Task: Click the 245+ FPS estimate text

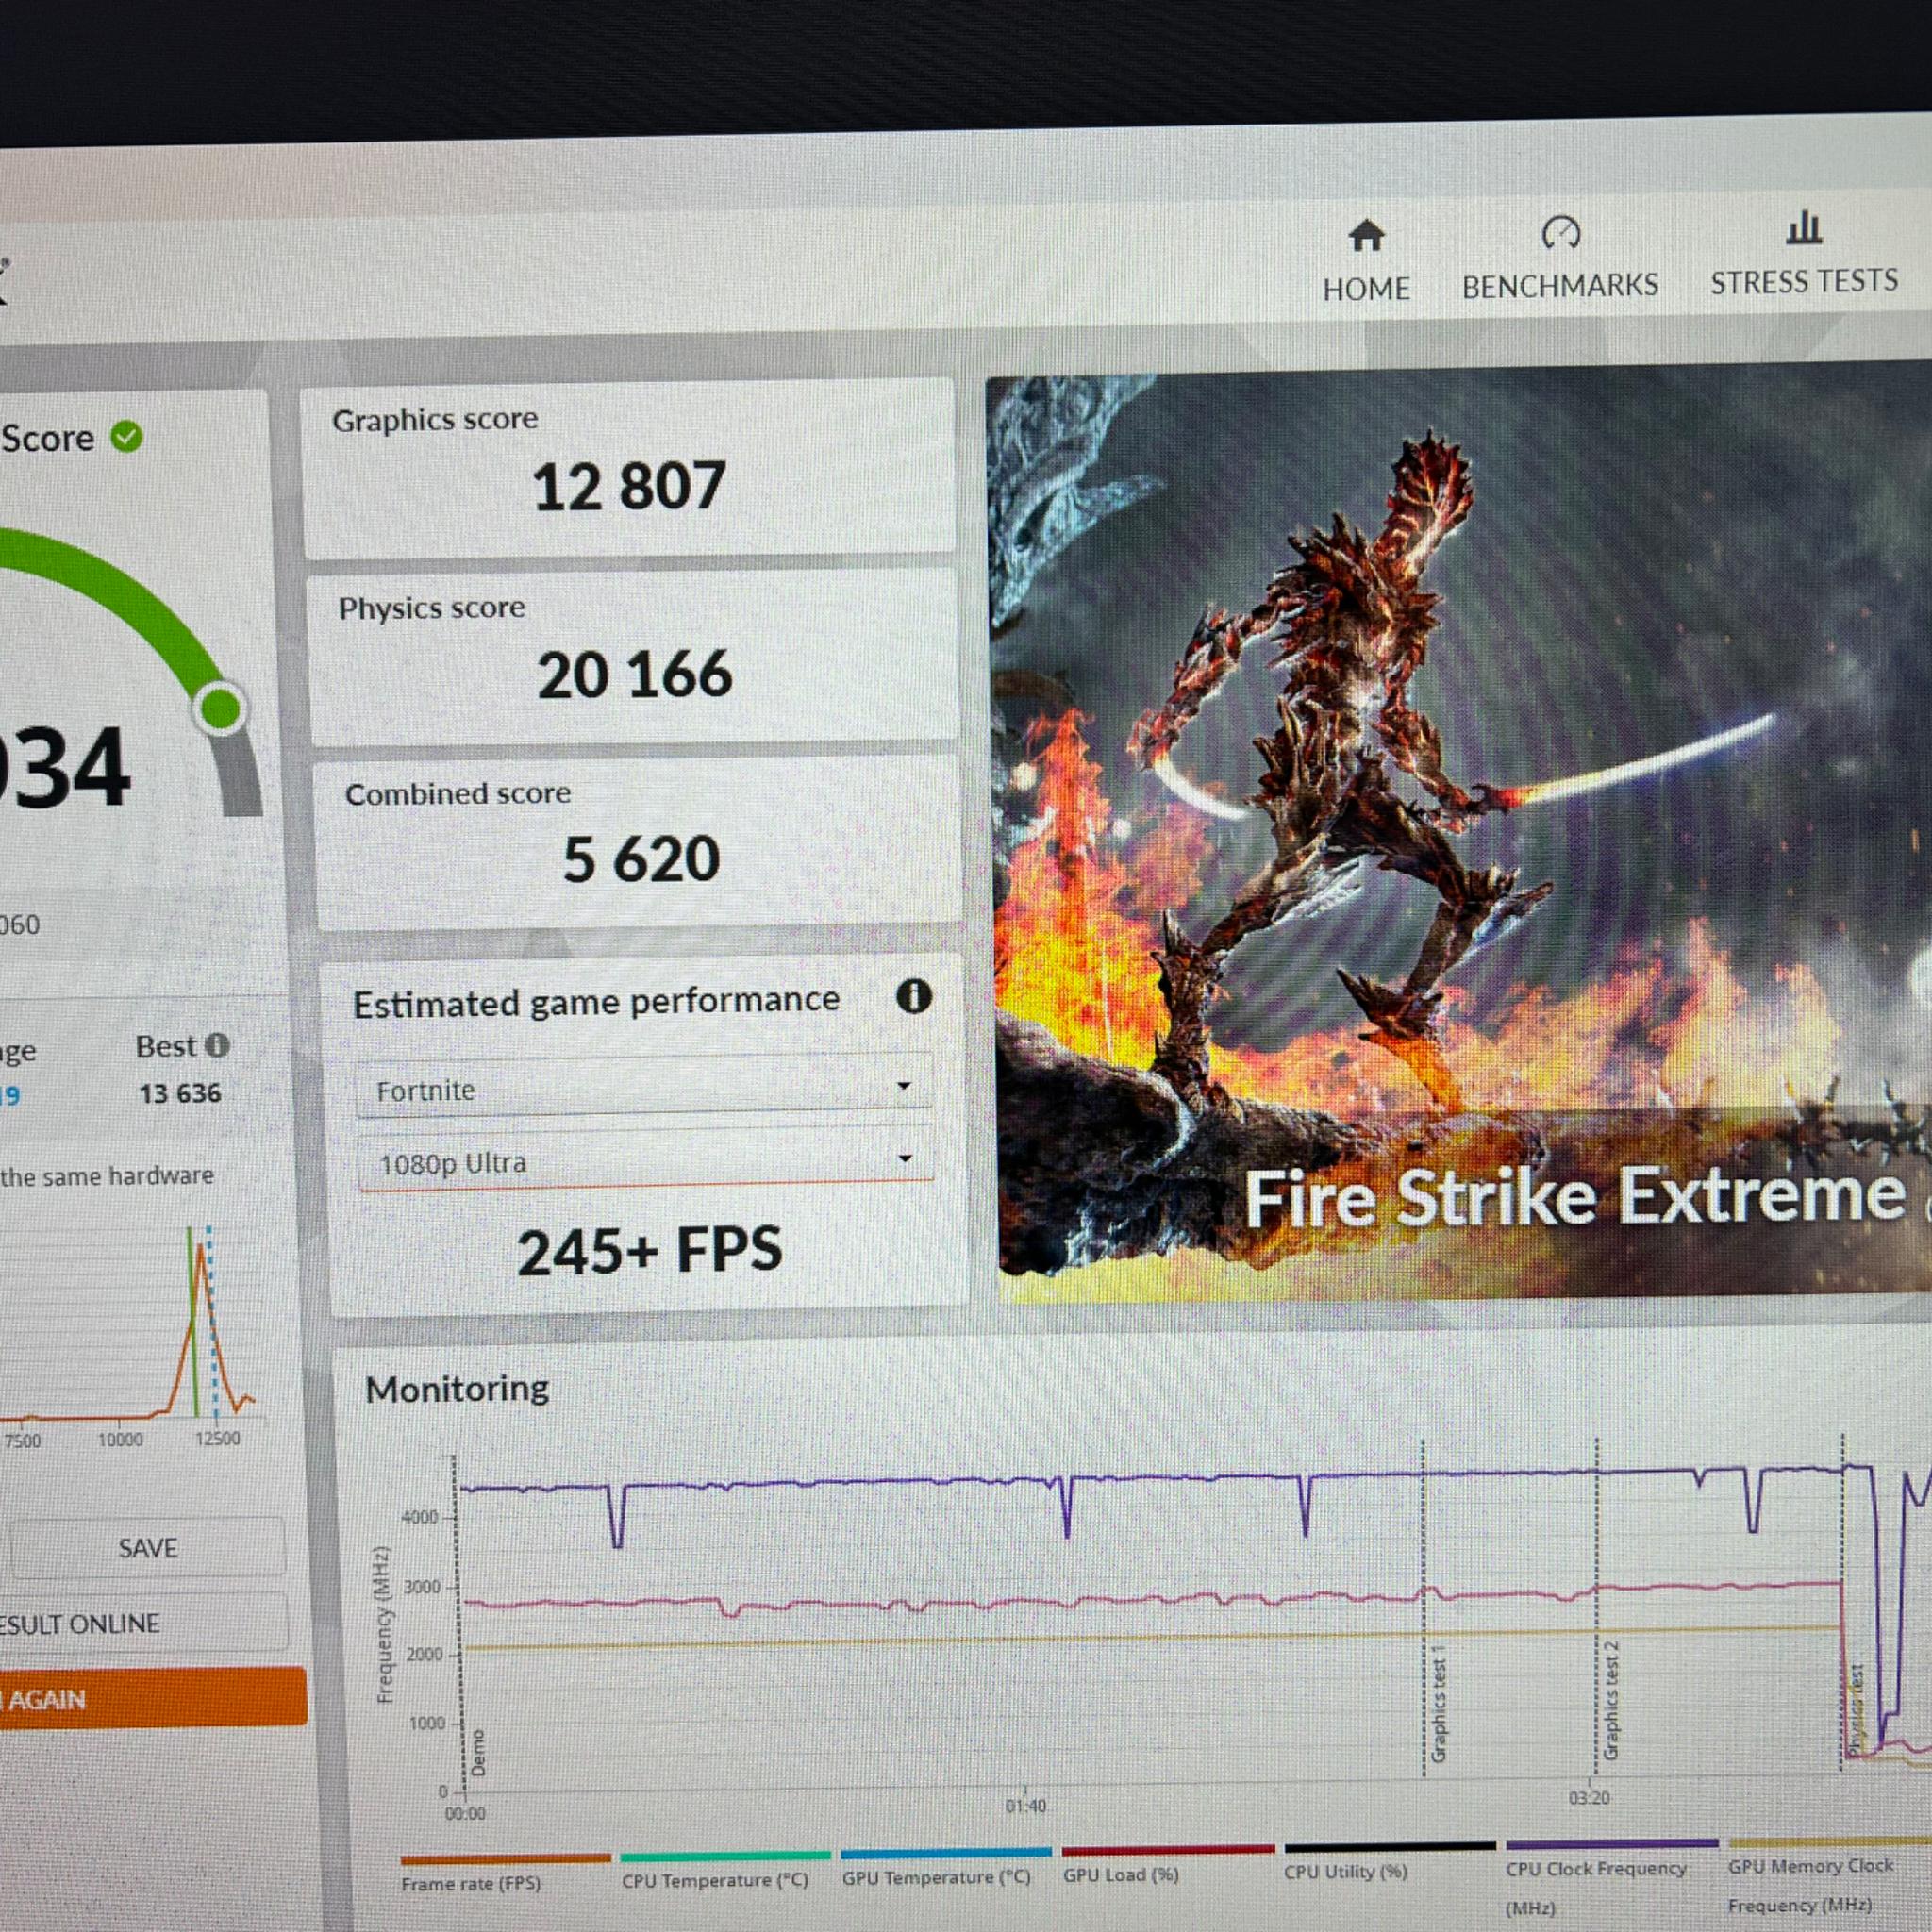Action: click(649, 1250)
